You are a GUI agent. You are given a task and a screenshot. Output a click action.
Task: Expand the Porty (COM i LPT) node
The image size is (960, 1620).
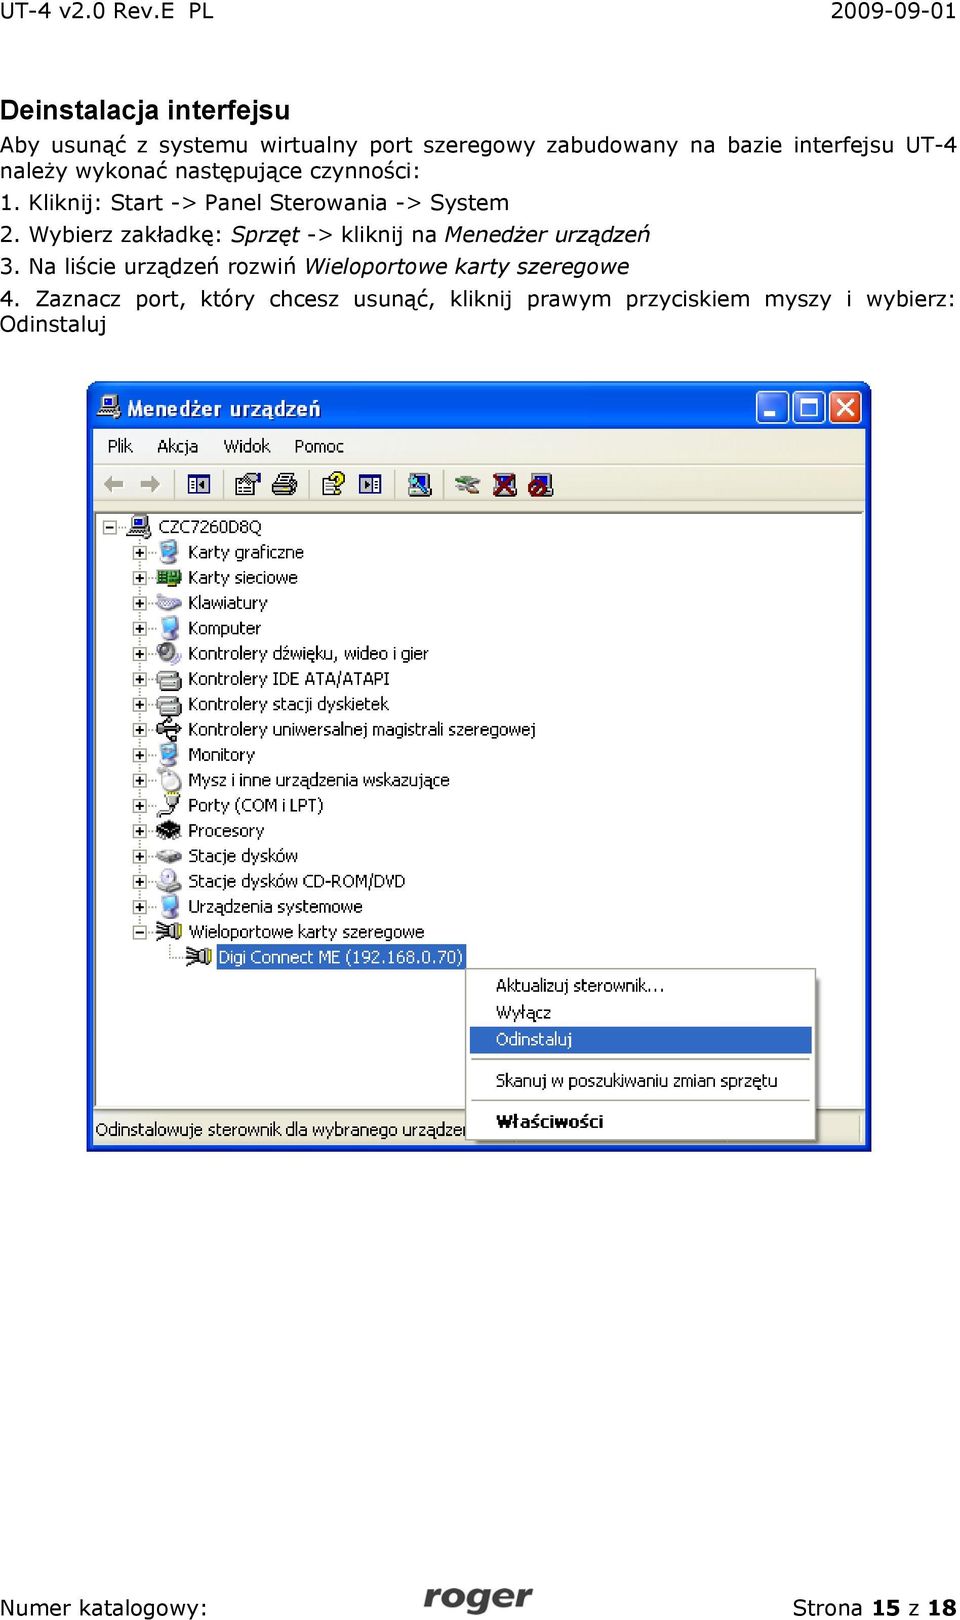[140, 805]
